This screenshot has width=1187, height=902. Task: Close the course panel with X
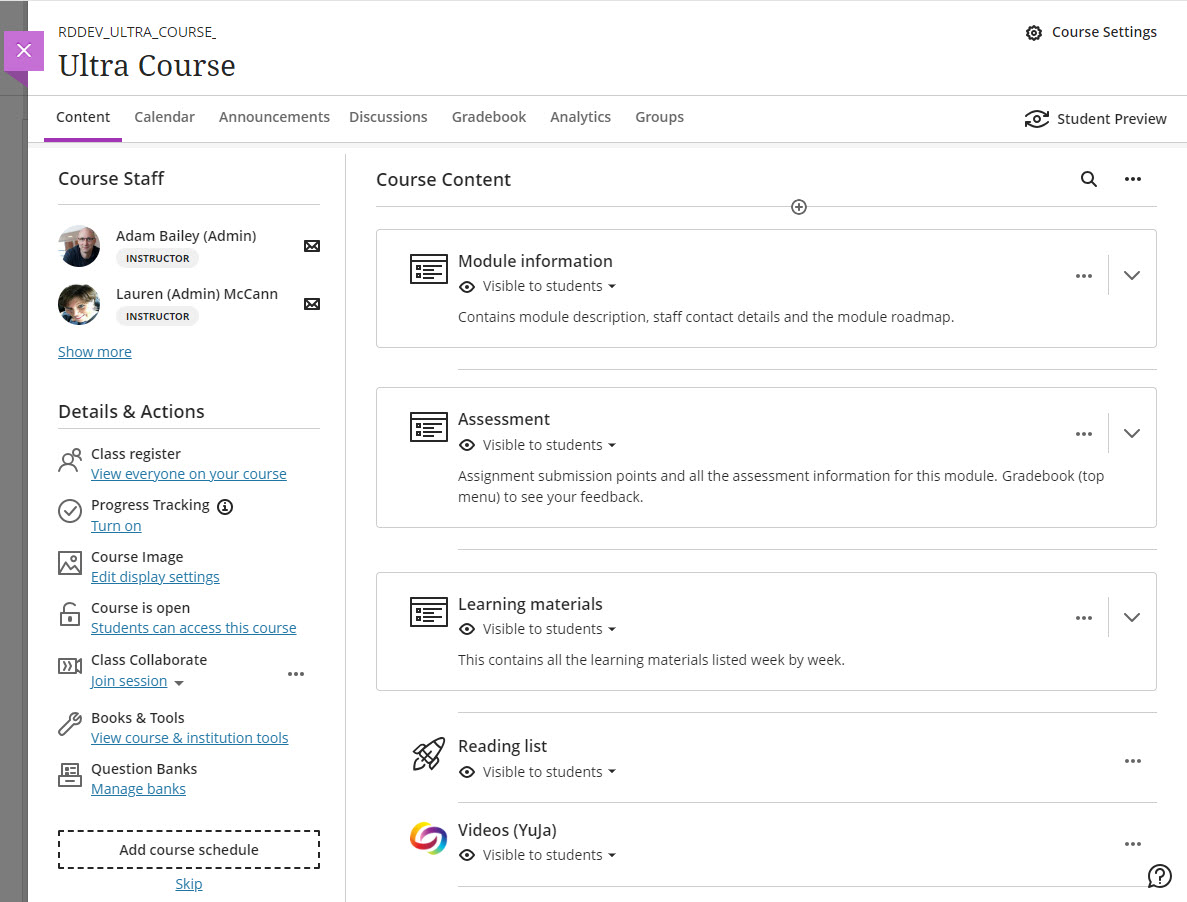[24, 50]
